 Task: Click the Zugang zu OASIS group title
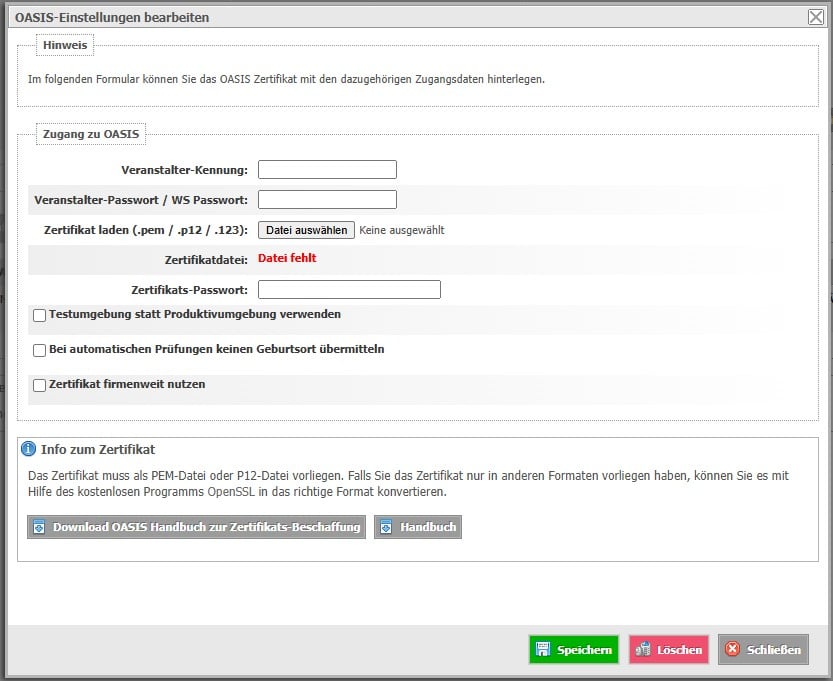[91, 134]
